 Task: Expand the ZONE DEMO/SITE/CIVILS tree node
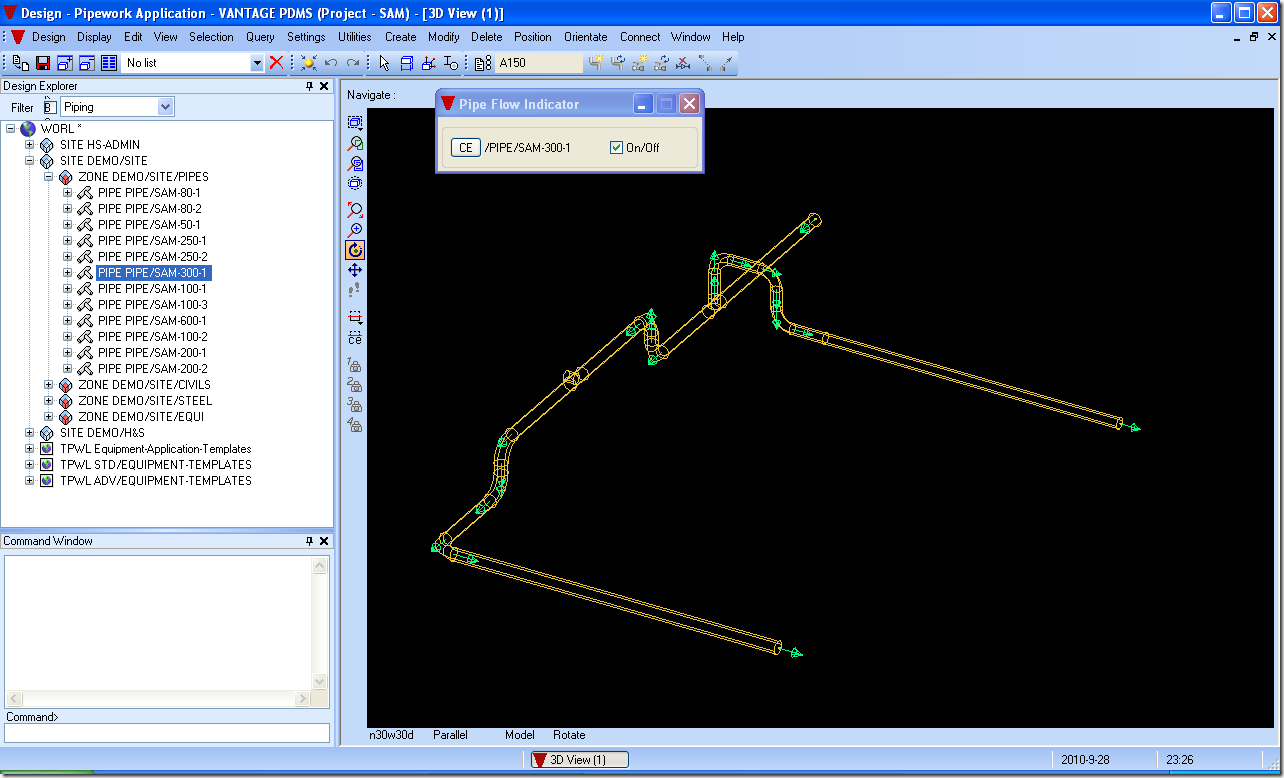pyautogui.click(x=49, y=385)
